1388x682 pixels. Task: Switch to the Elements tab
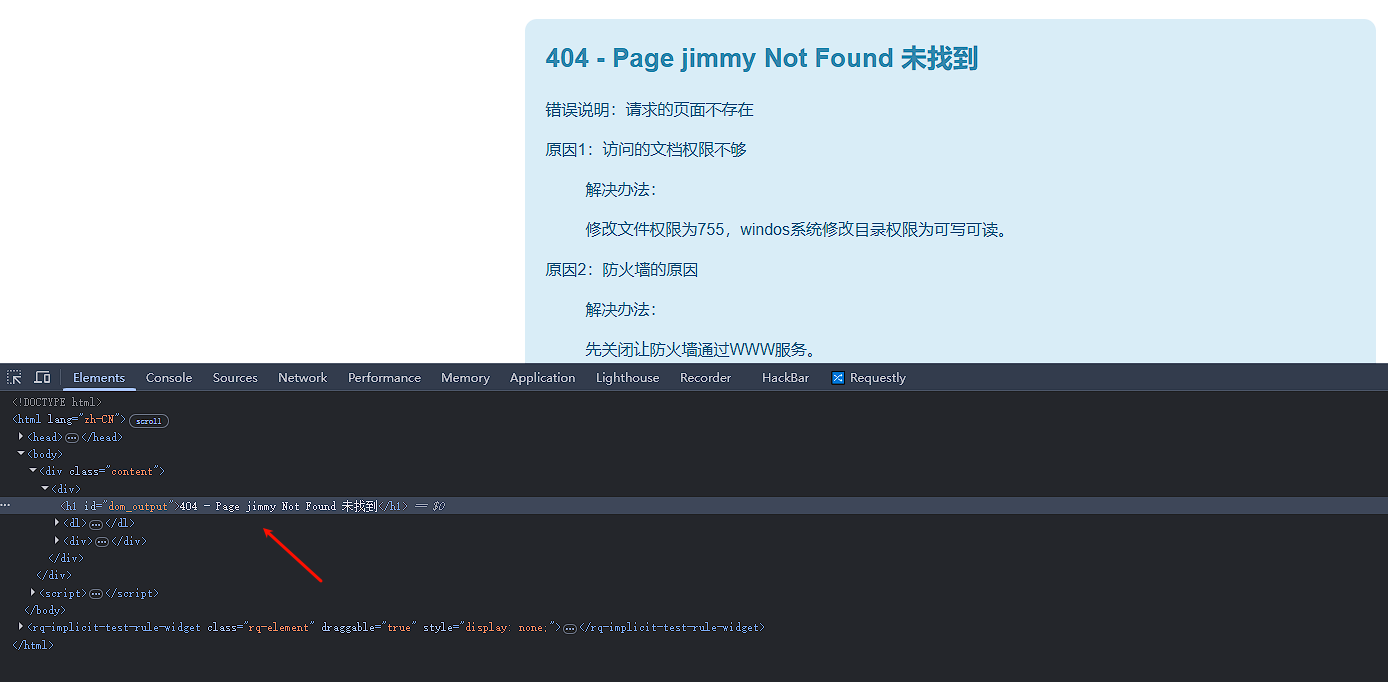[x=99, y=378]
